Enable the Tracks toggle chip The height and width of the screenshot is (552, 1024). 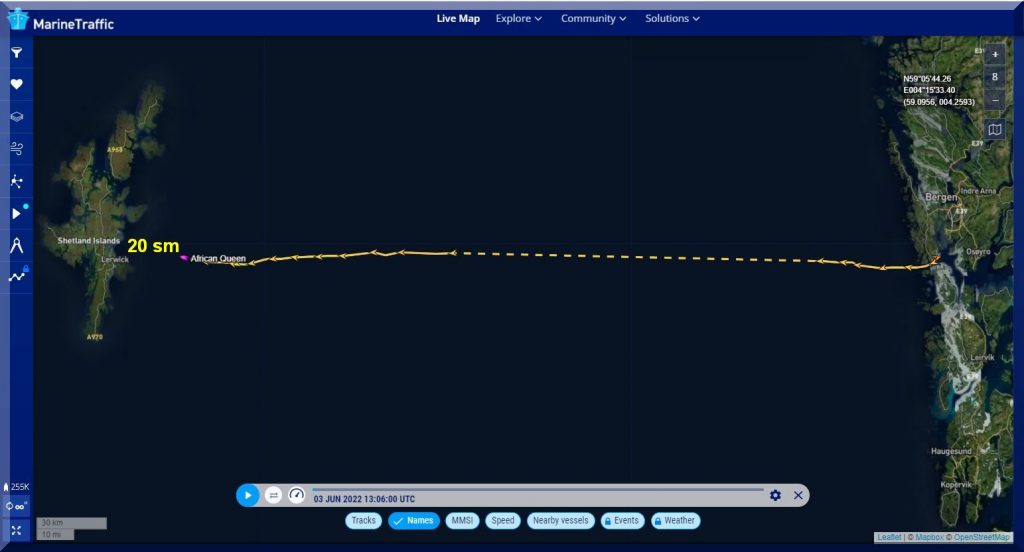click(364, 520)
